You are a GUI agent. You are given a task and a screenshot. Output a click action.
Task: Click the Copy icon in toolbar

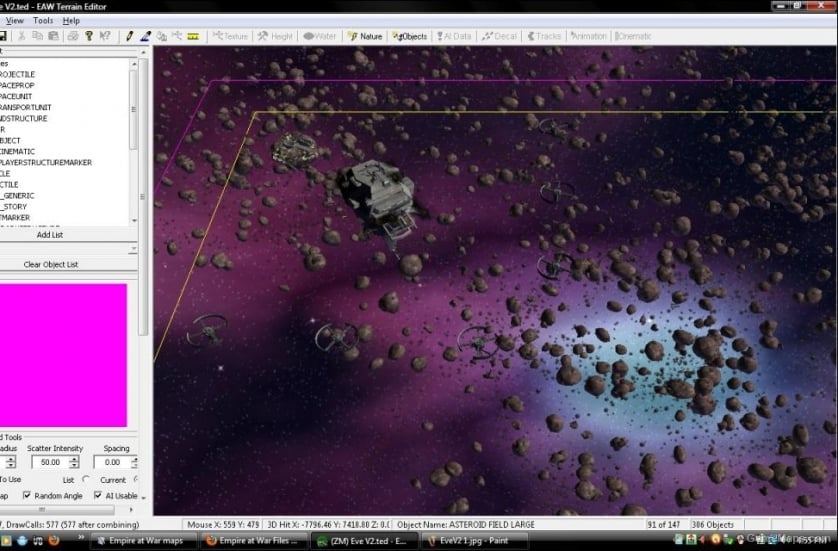tap(37, 36)
